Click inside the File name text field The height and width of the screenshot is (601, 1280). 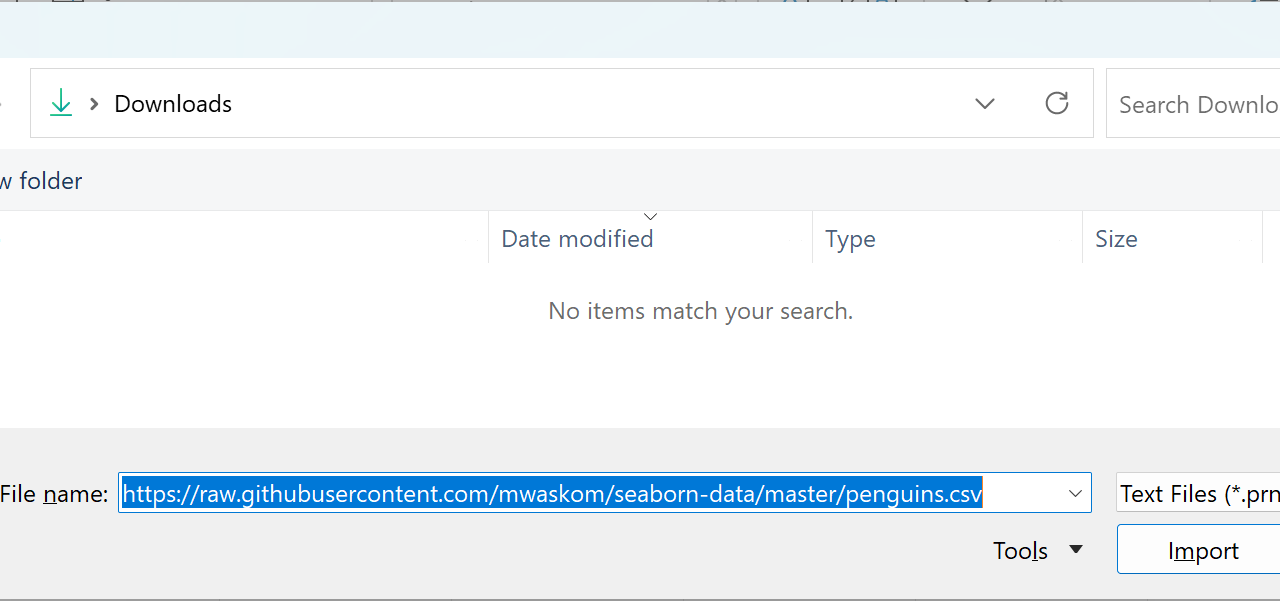tap(1020, 493)
